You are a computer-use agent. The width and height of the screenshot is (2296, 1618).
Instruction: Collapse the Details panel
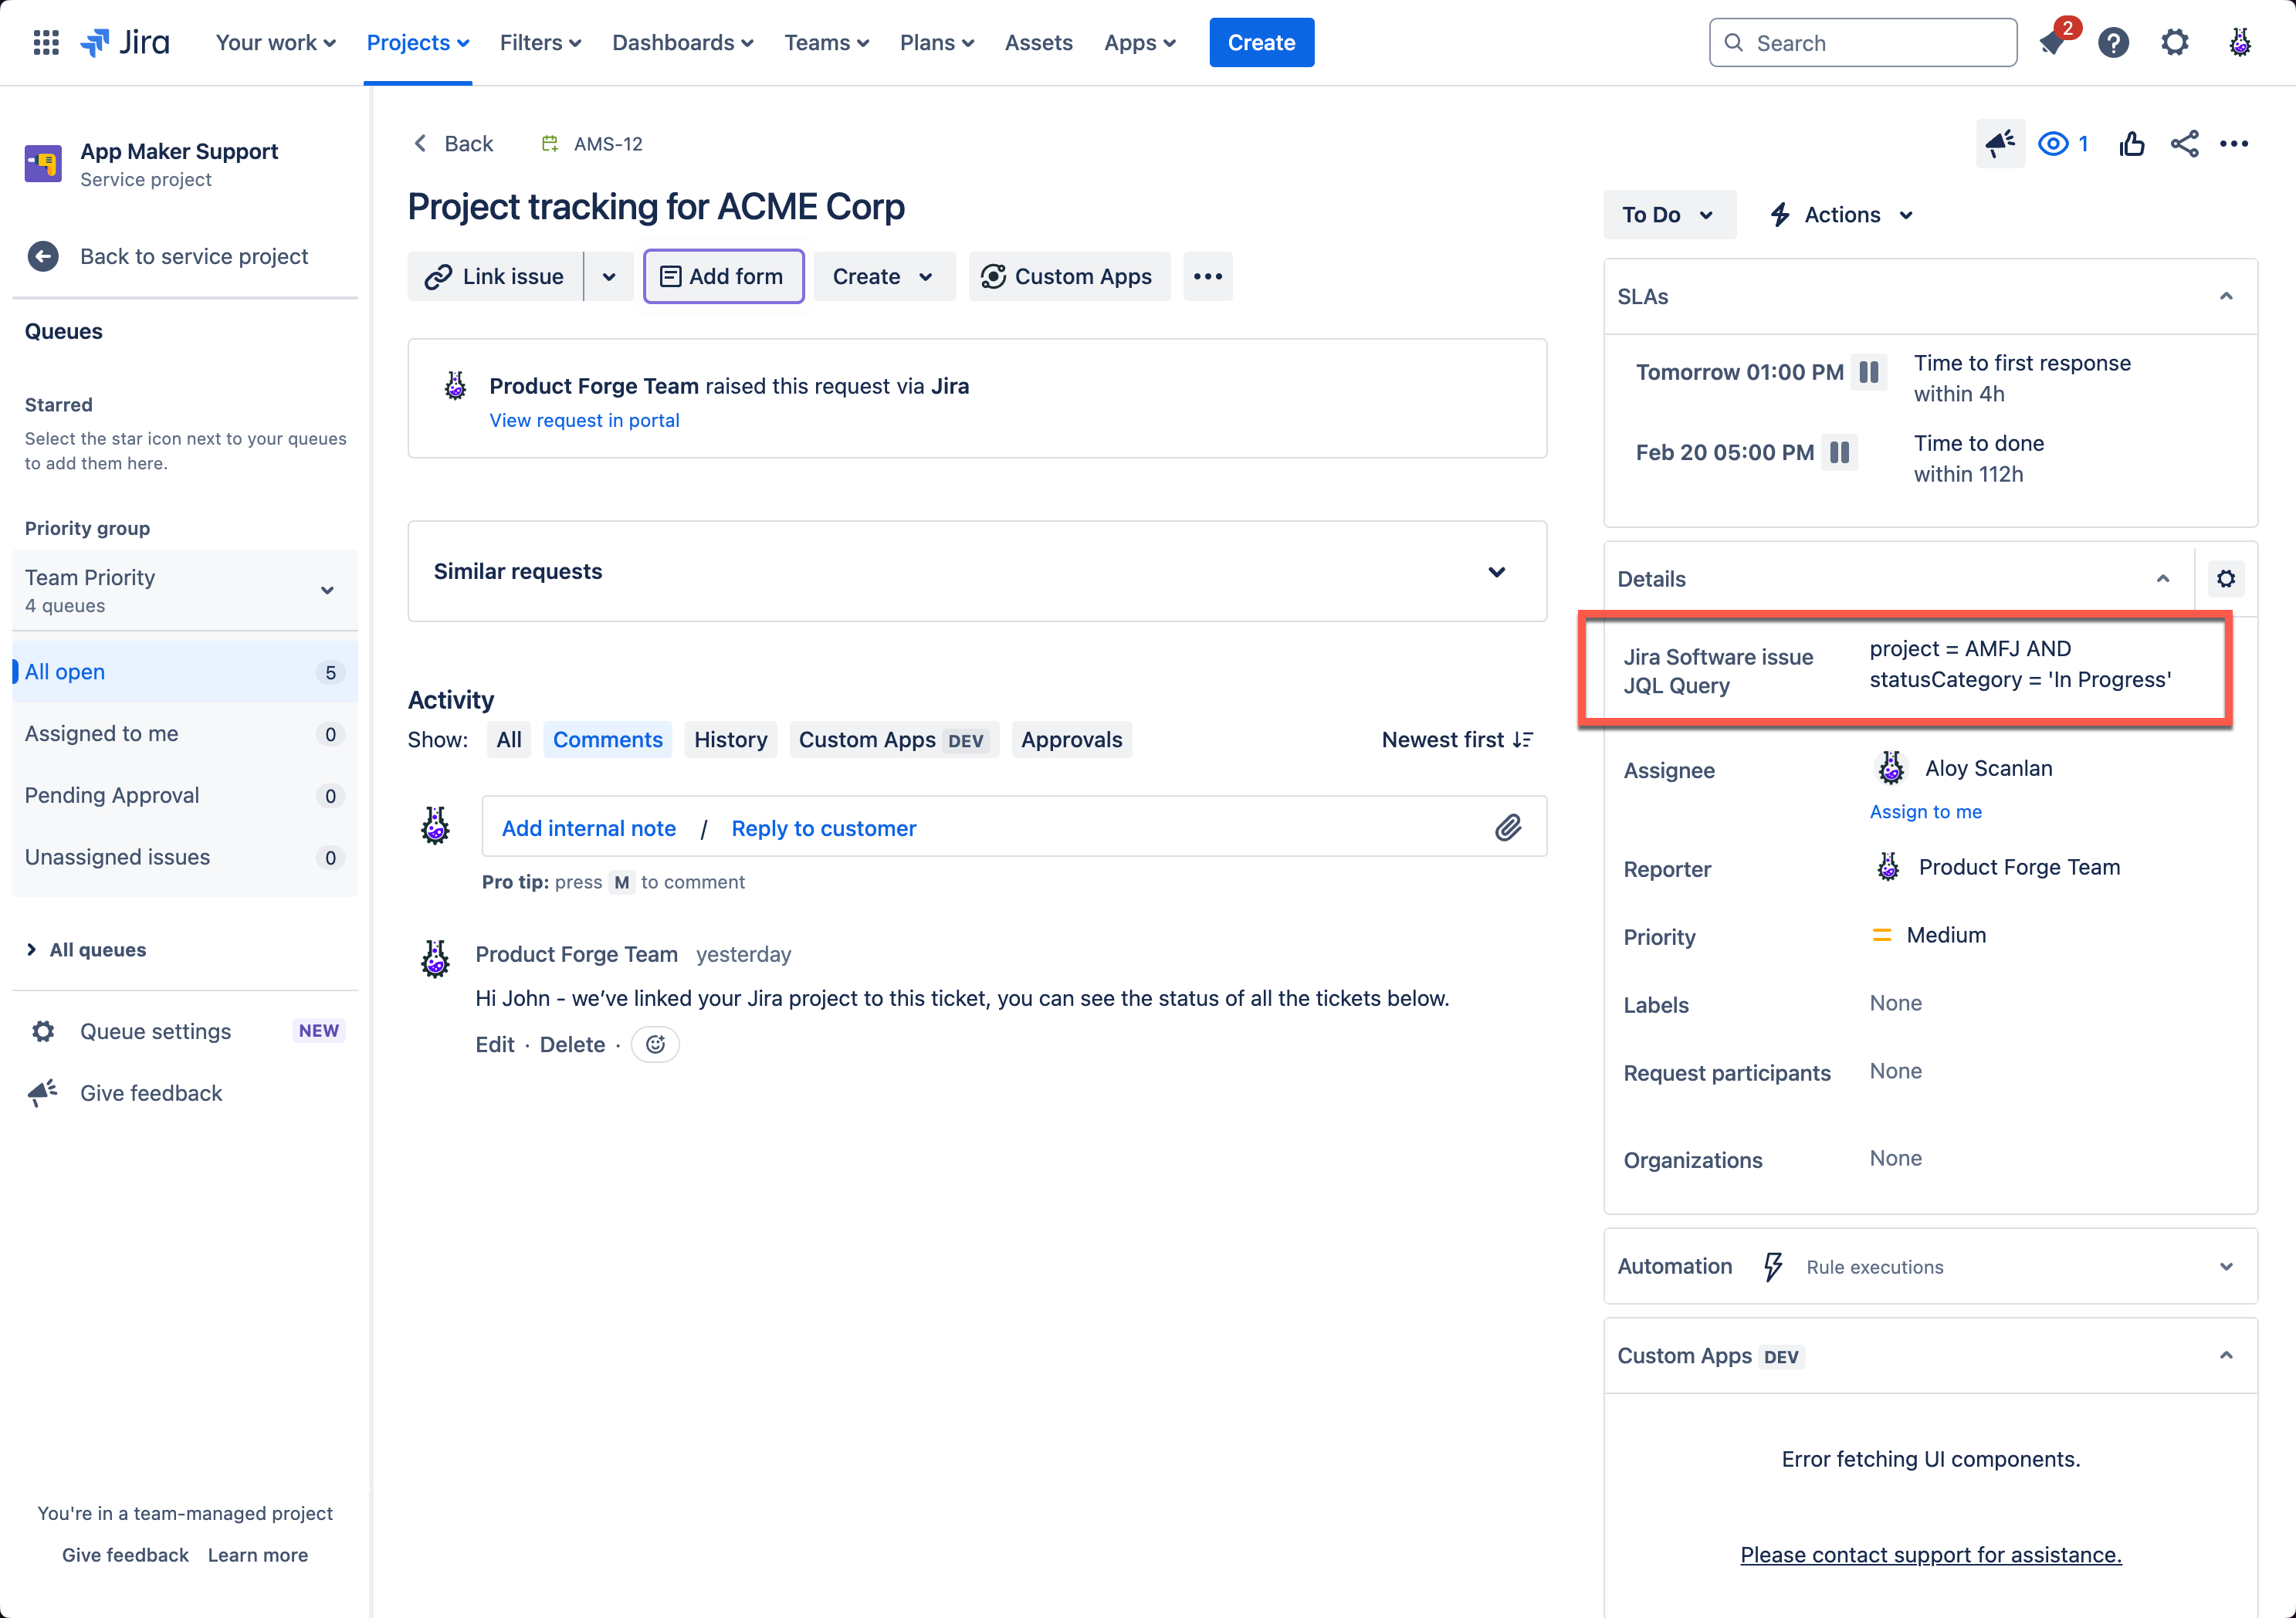pyautogui.click(x=2163, y=579)
